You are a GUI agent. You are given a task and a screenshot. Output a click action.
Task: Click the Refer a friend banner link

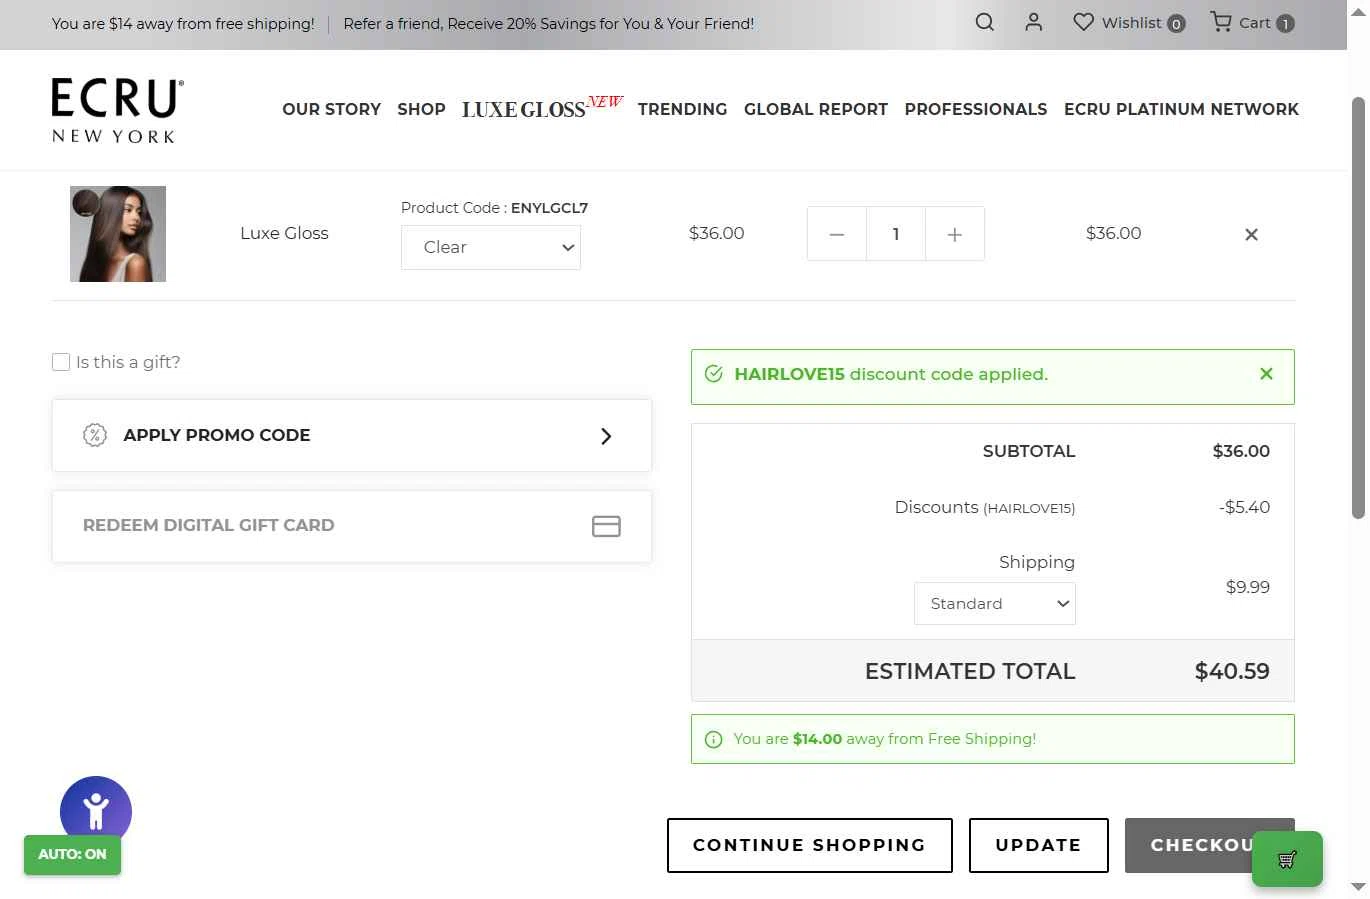point(548,24)
